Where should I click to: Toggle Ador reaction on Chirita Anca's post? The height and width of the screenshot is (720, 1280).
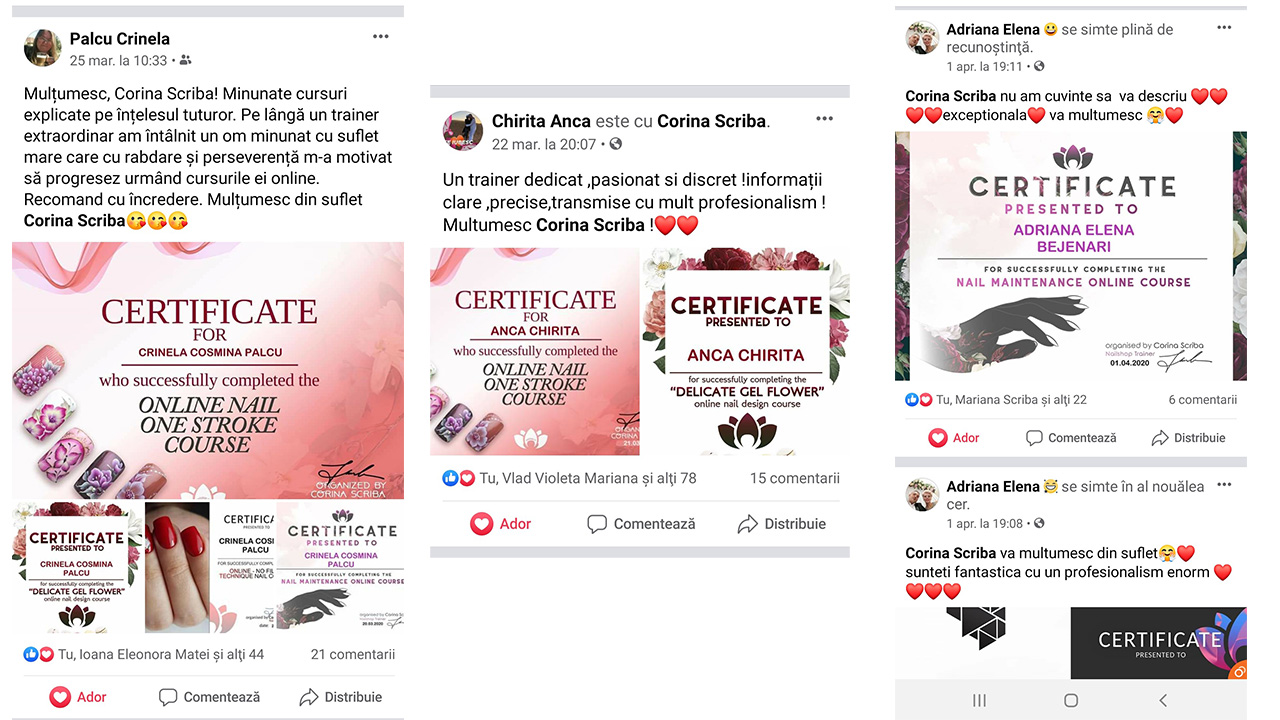[501, 523]
